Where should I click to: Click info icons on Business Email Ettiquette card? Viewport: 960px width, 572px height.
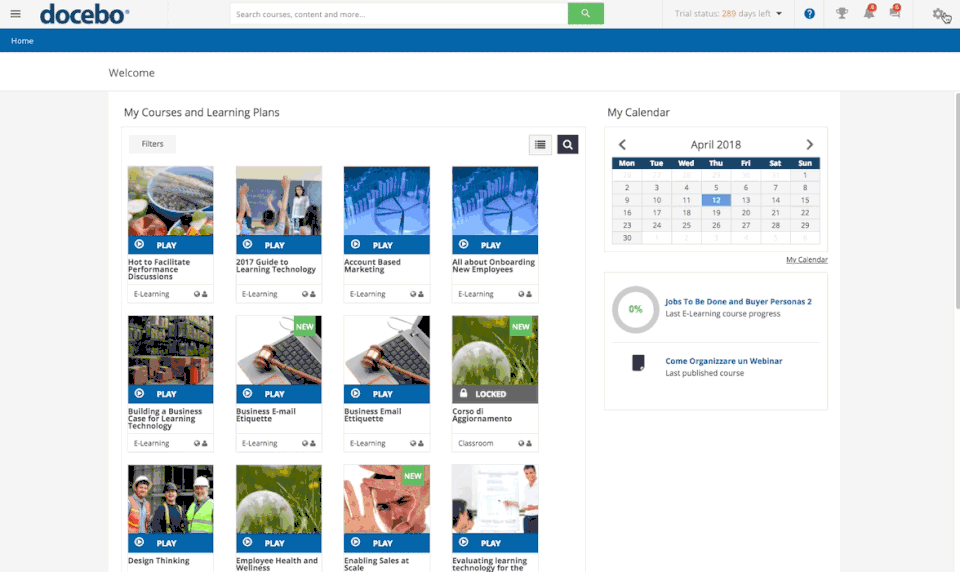(x=416, y=443)
